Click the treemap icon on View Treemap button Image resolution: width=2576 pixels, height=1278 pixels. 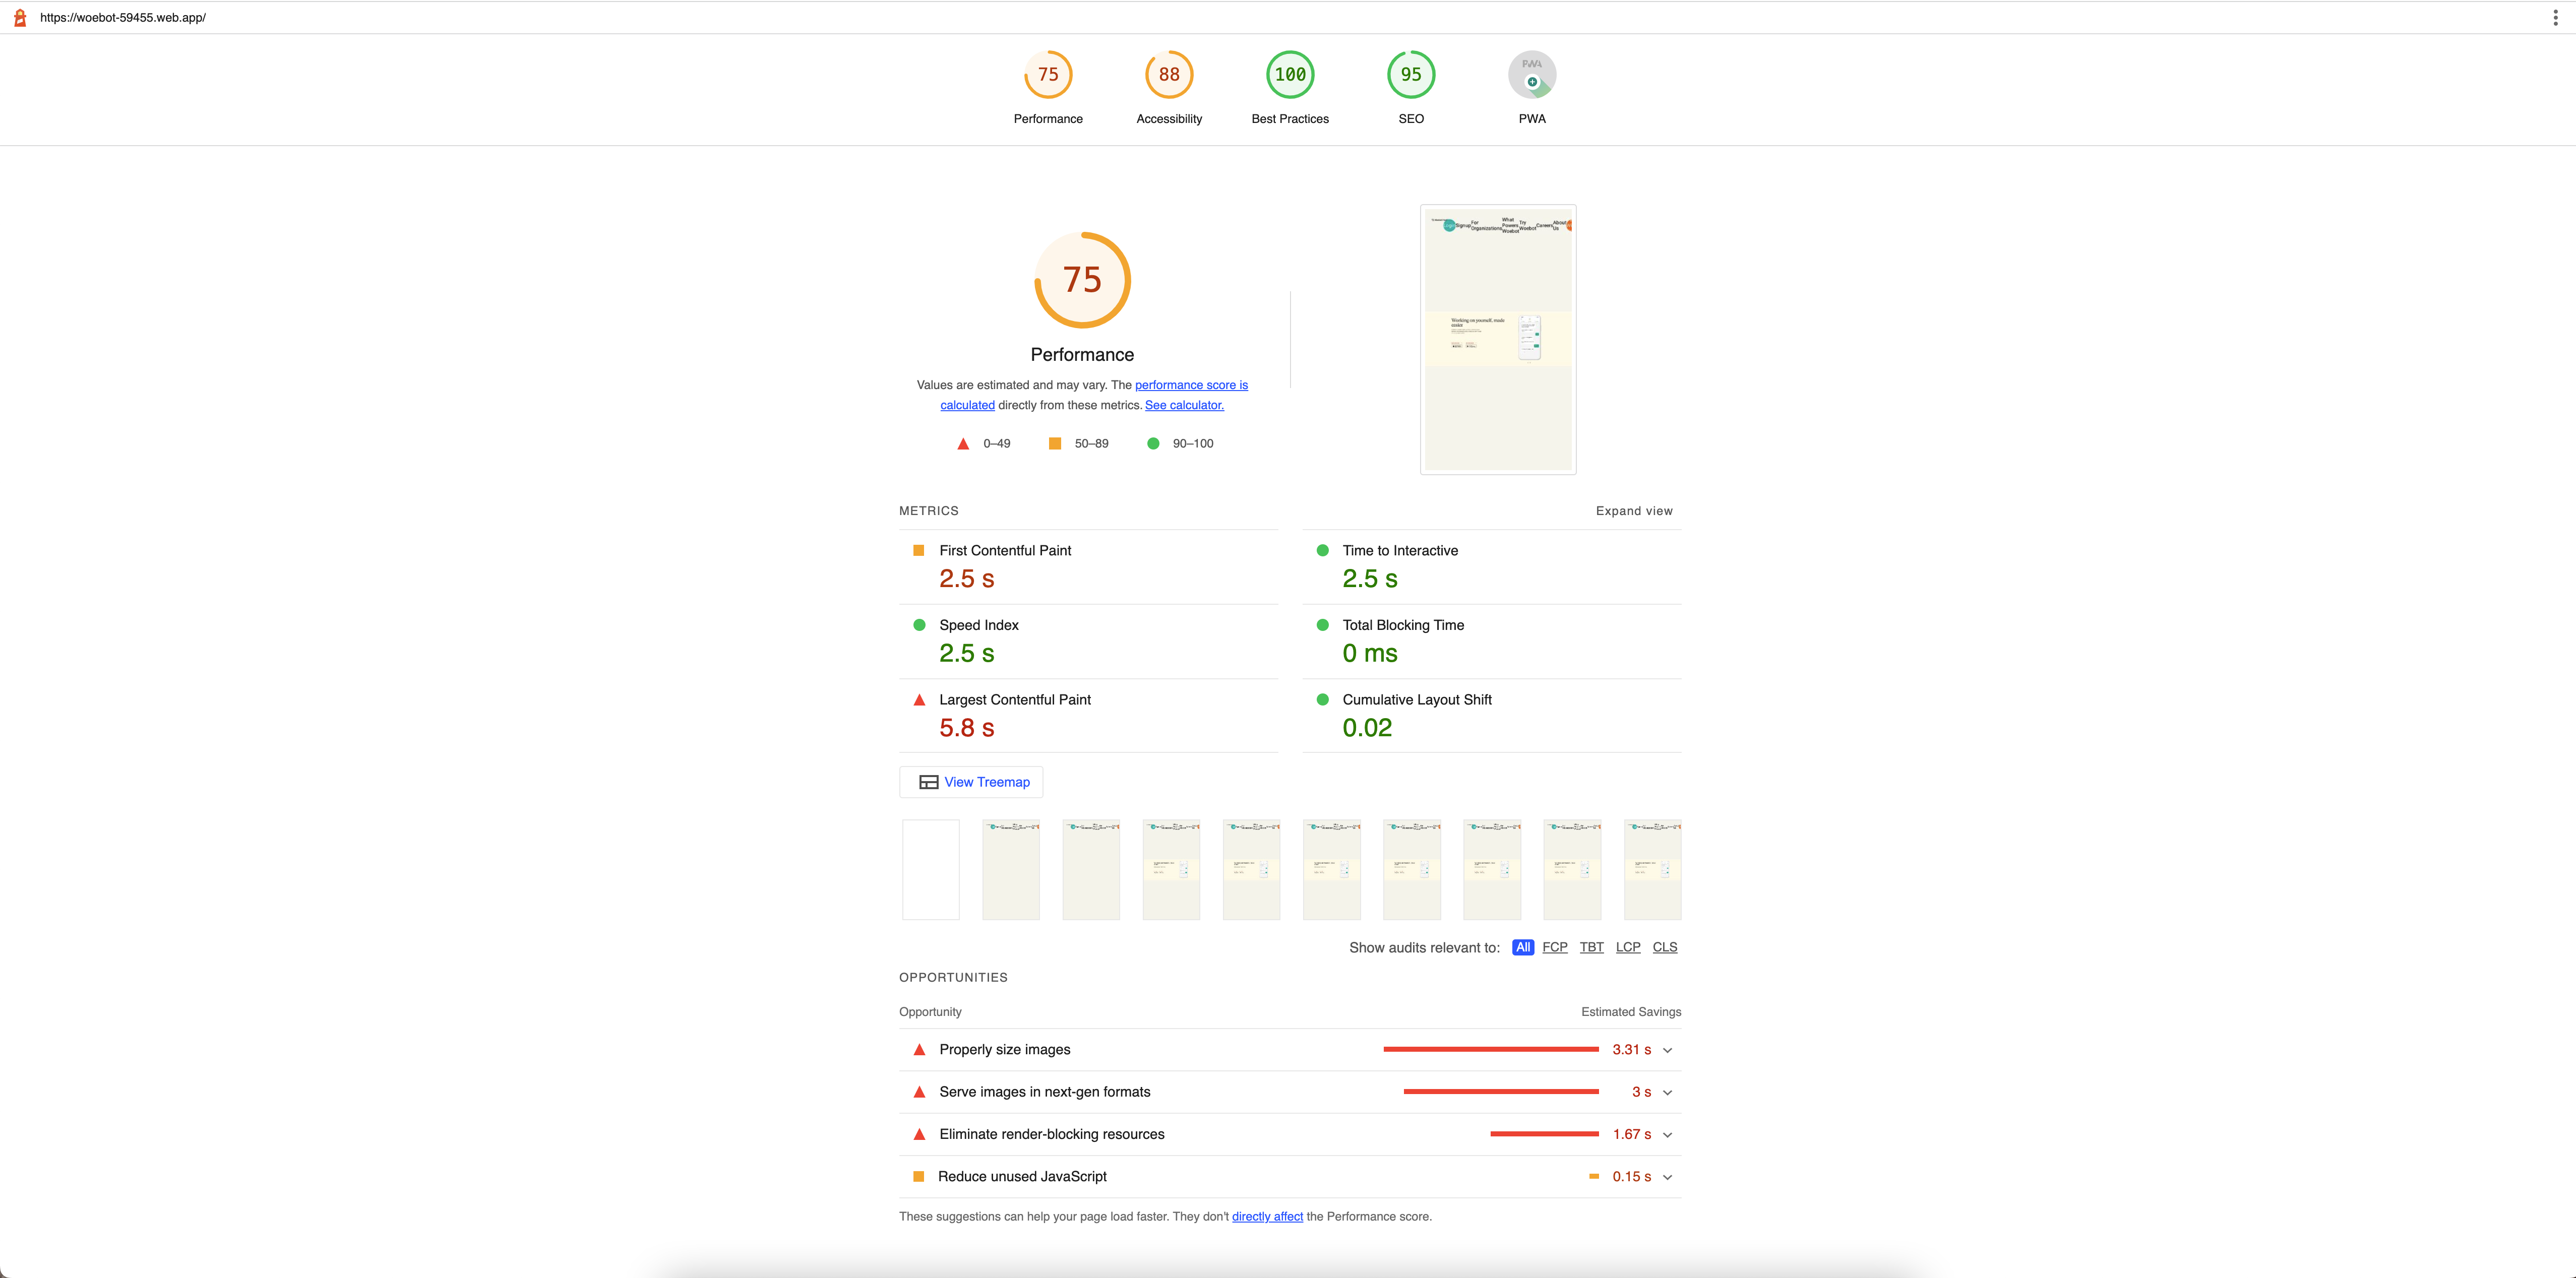[928, 781]
